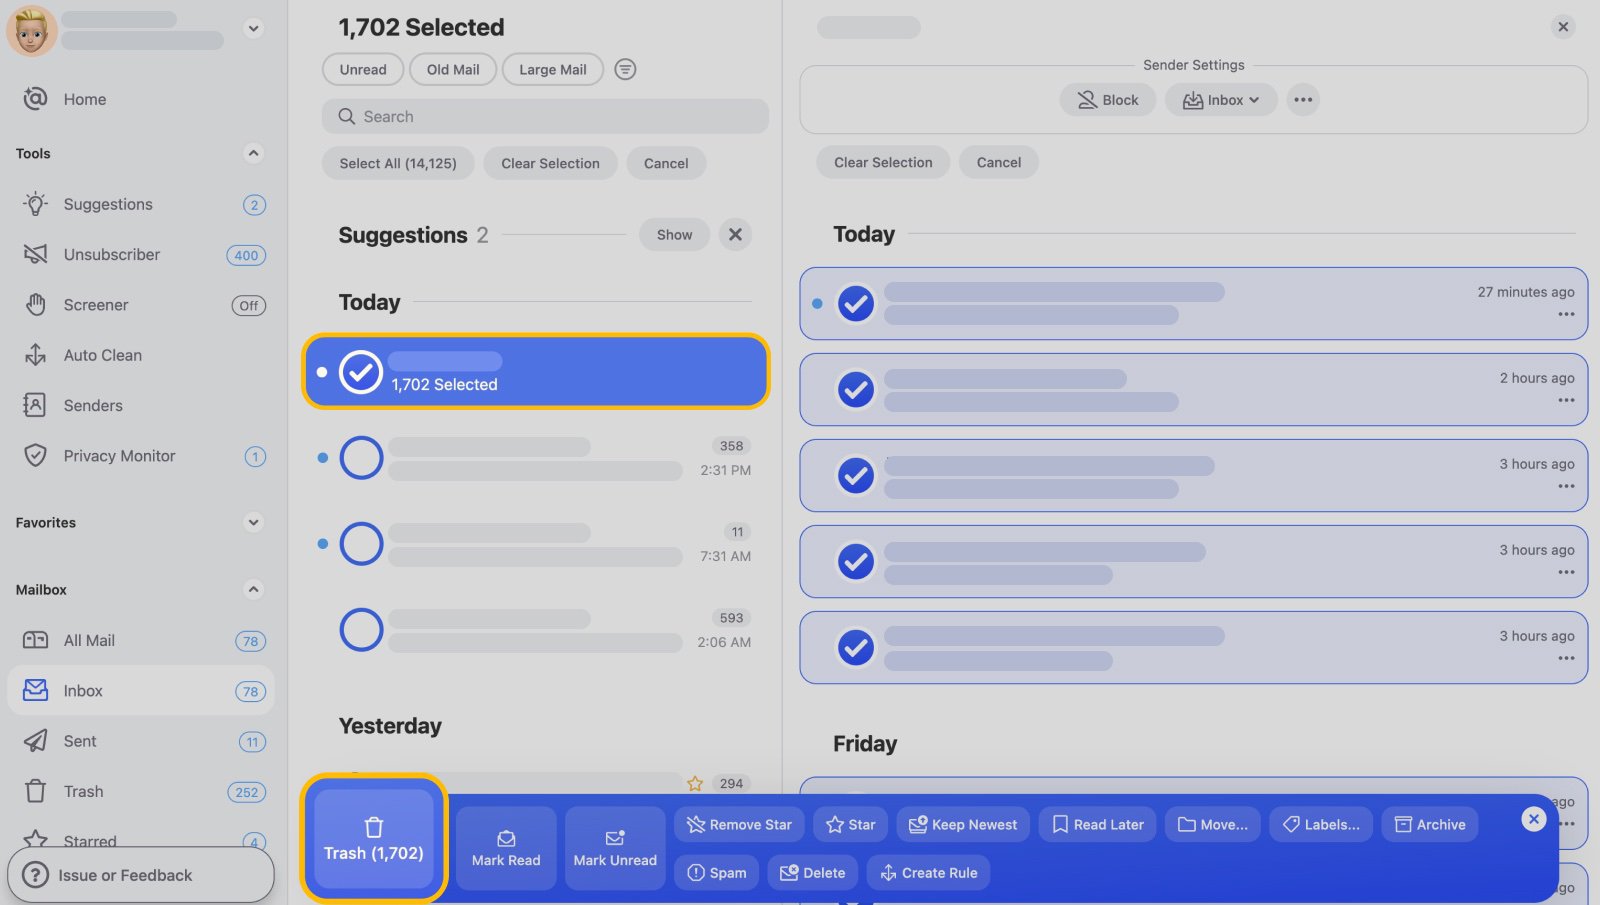
Task: Check the empty circle on the 358-count group
Action: 360,457
